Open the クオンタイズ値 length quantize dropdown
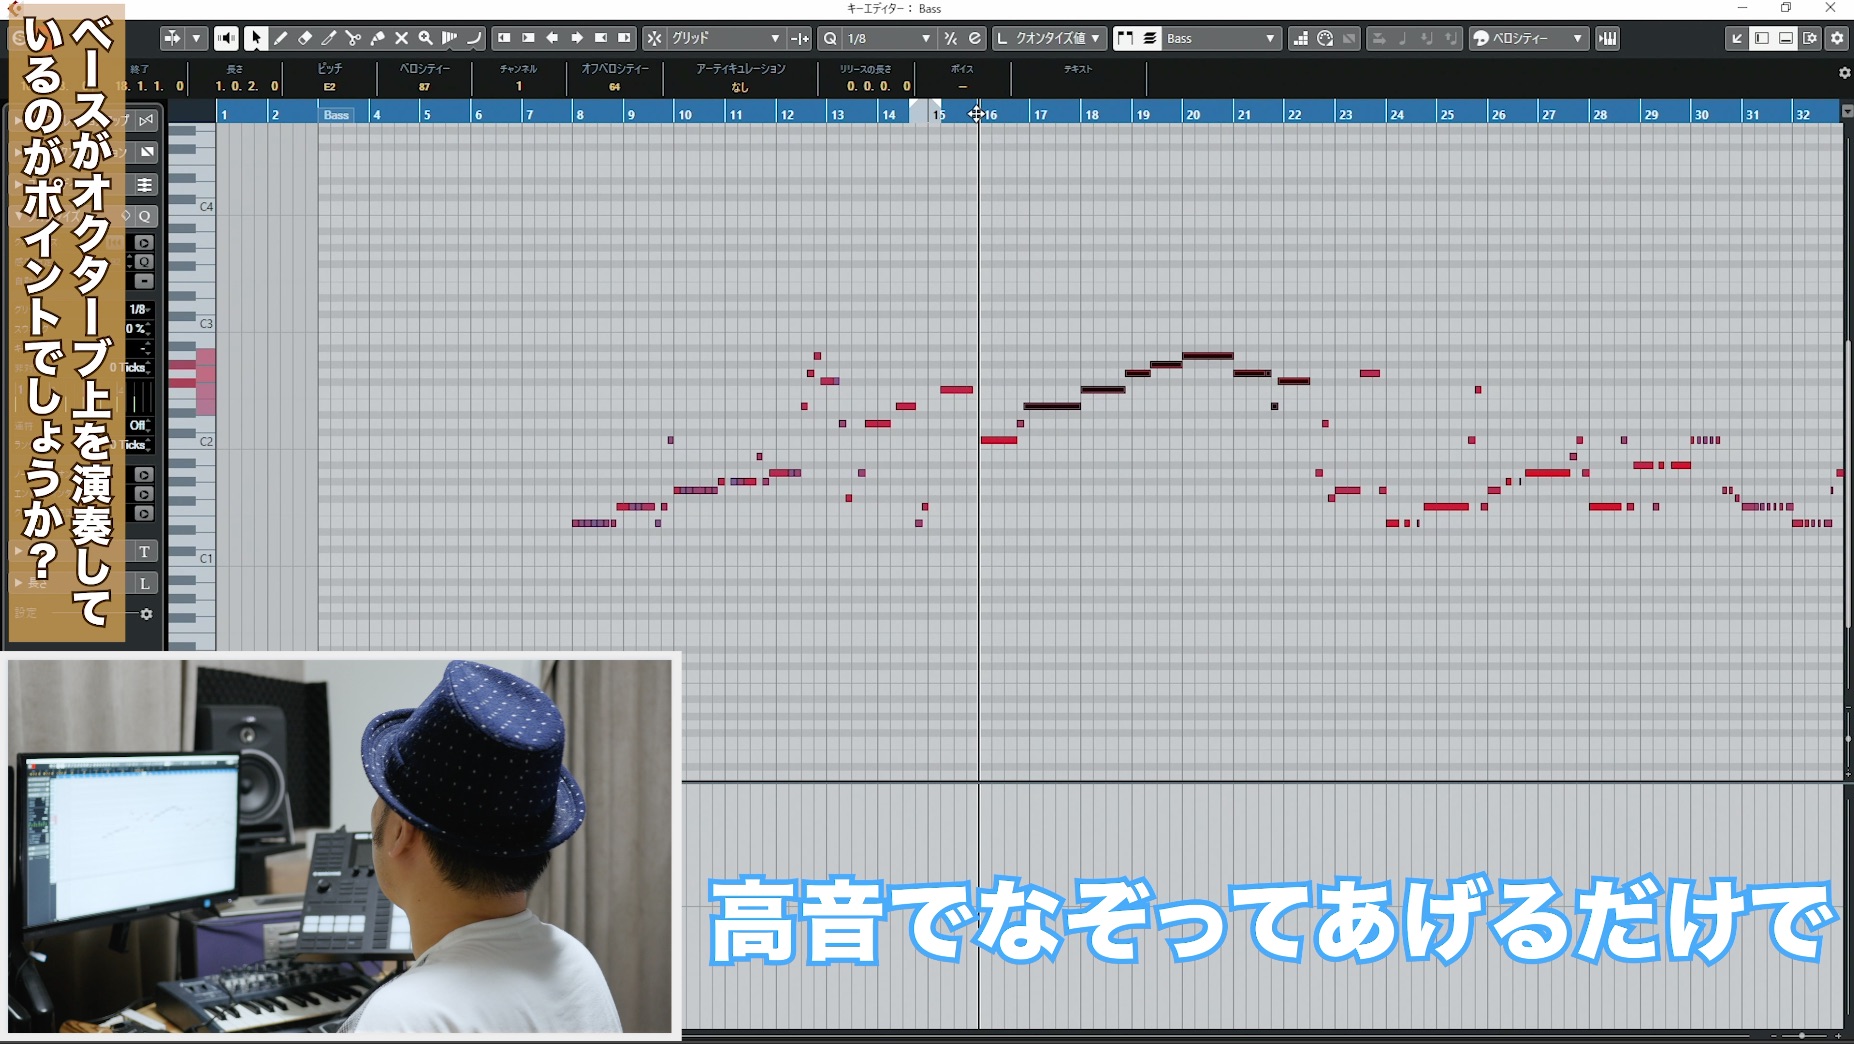 click(1050, 38)
